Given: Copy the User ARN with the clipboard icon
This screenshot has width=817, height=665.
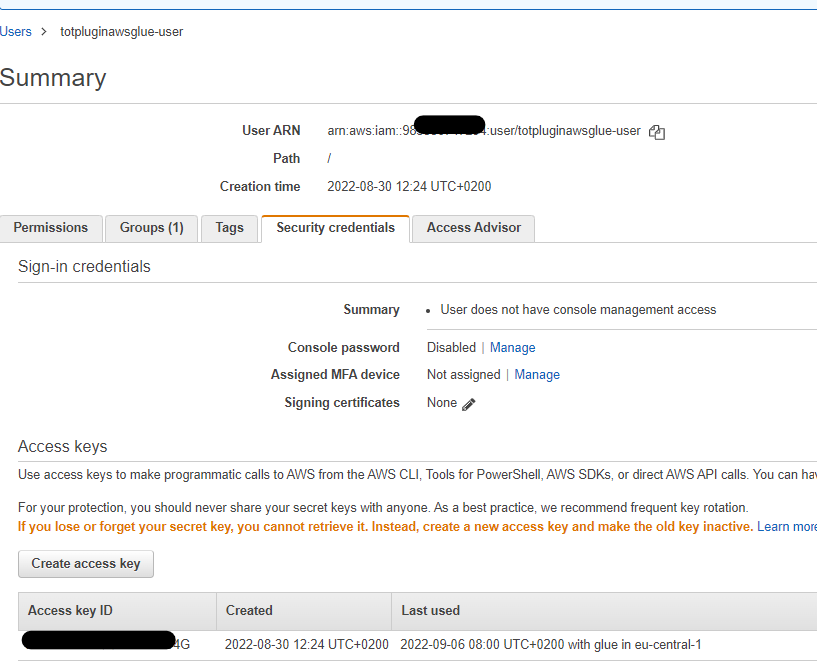Looking at the screenshot, I should [x=657, y=132].
